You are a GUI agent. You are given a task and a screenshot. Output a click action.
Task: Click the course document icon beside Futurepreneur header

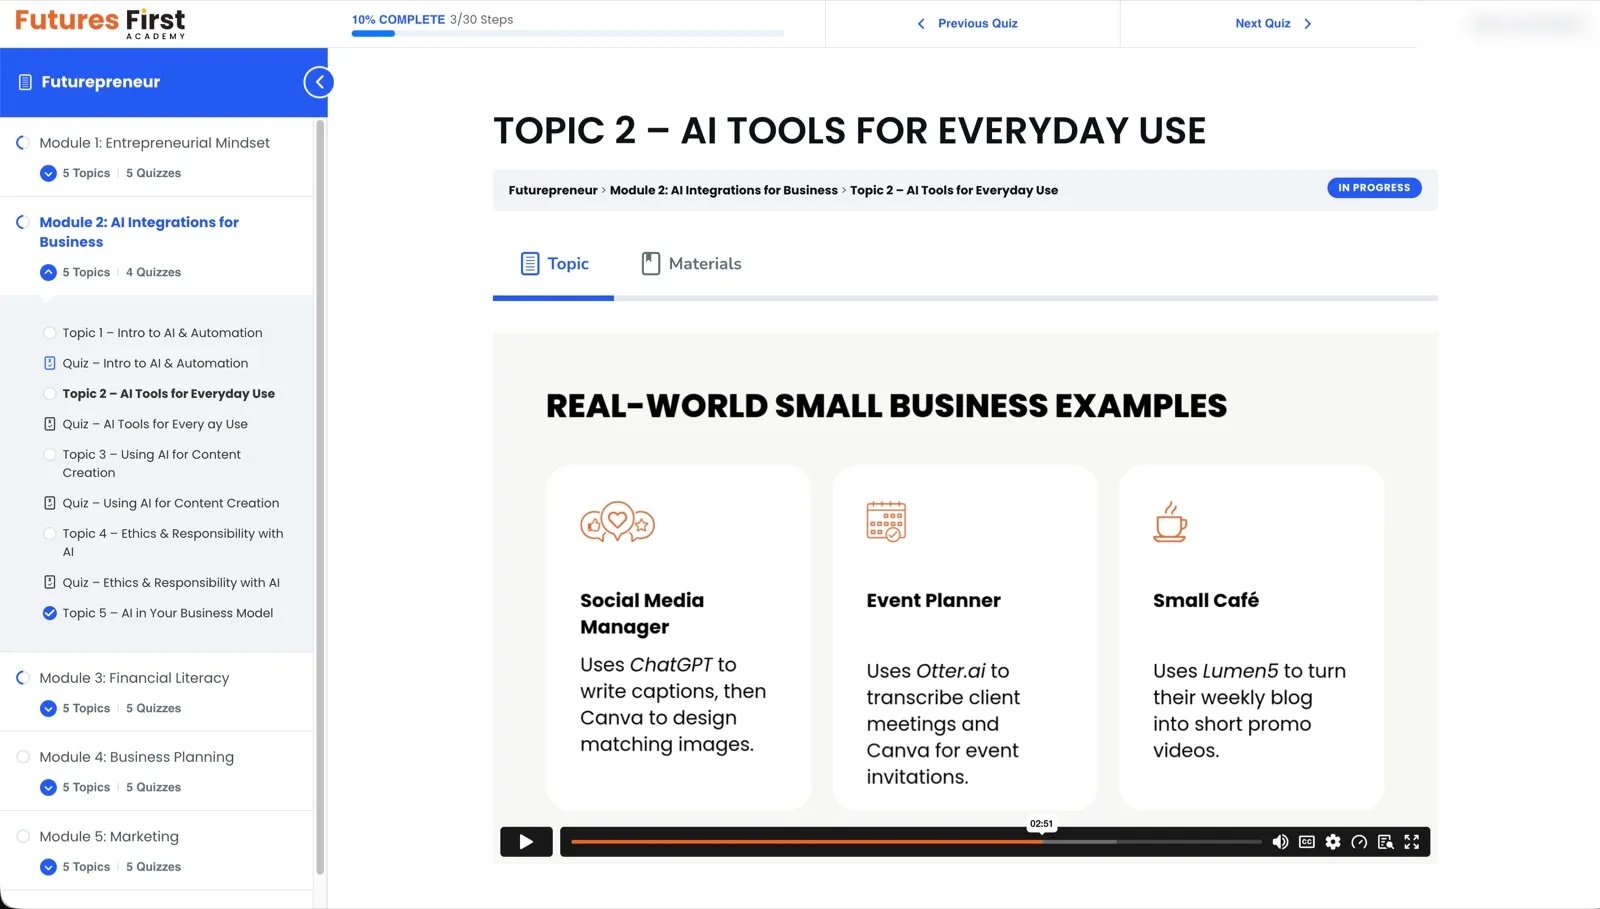click(25, 82)
